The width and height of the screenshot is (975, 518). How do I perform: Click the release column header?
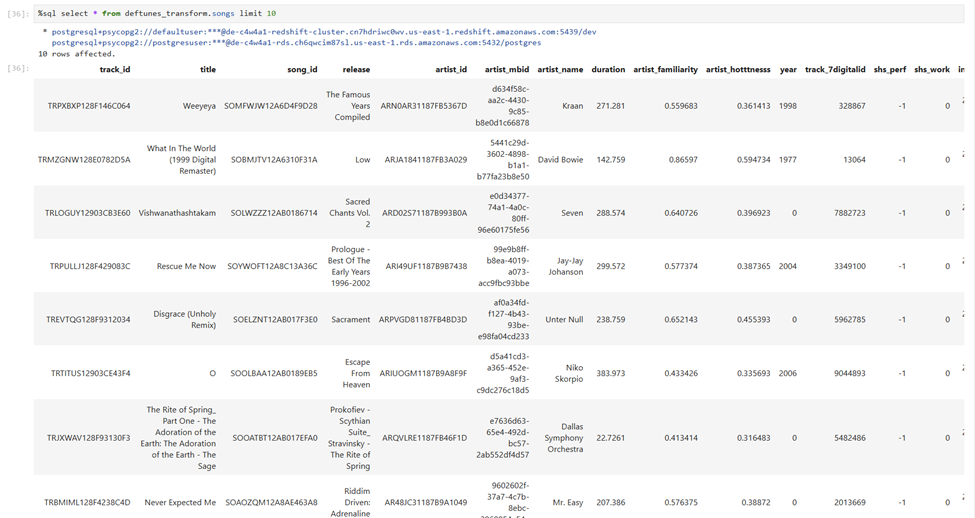tap(356, 70)
